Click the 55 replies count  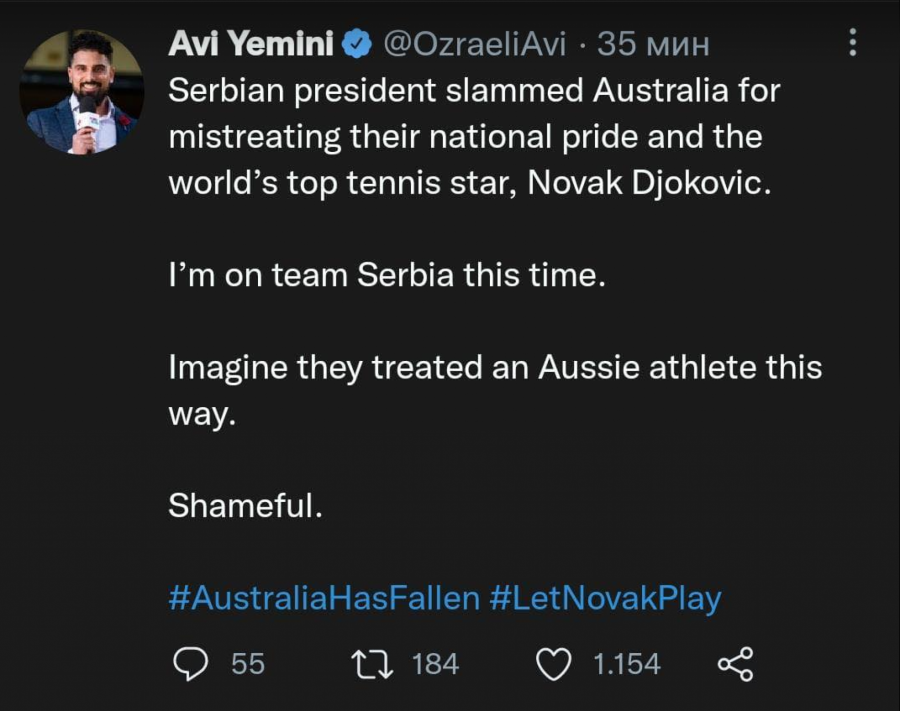(248, 663)
